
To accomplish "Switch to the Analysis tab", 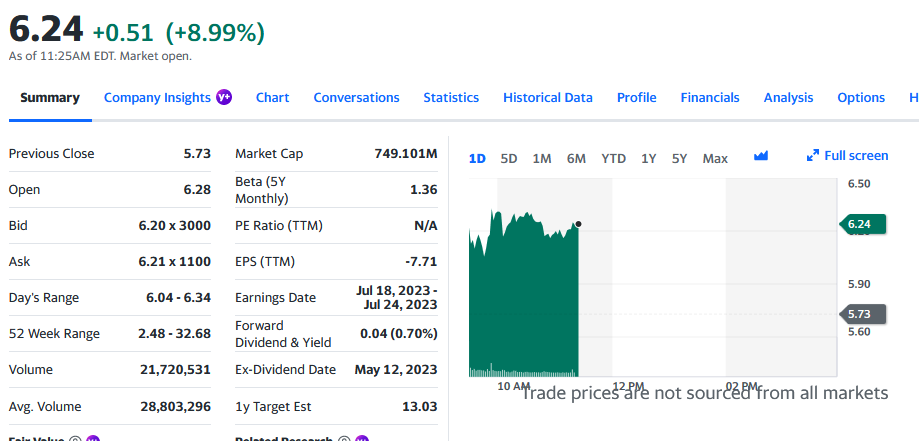I will click(x=788, y=97).
